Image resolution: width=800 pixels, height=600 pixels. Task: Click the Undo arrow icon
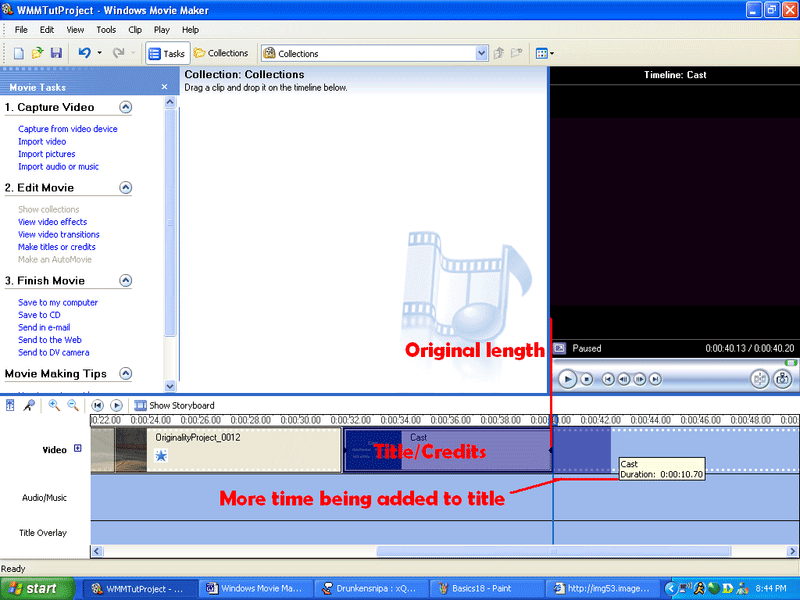click(85, 53)
